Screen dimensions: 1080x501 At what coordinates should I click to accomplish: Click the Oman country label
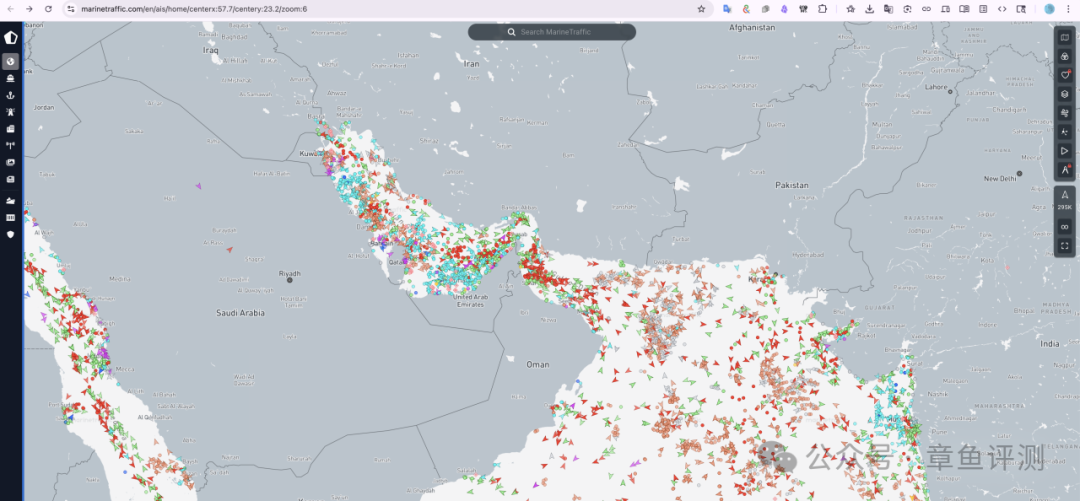(x=538, y=364)
